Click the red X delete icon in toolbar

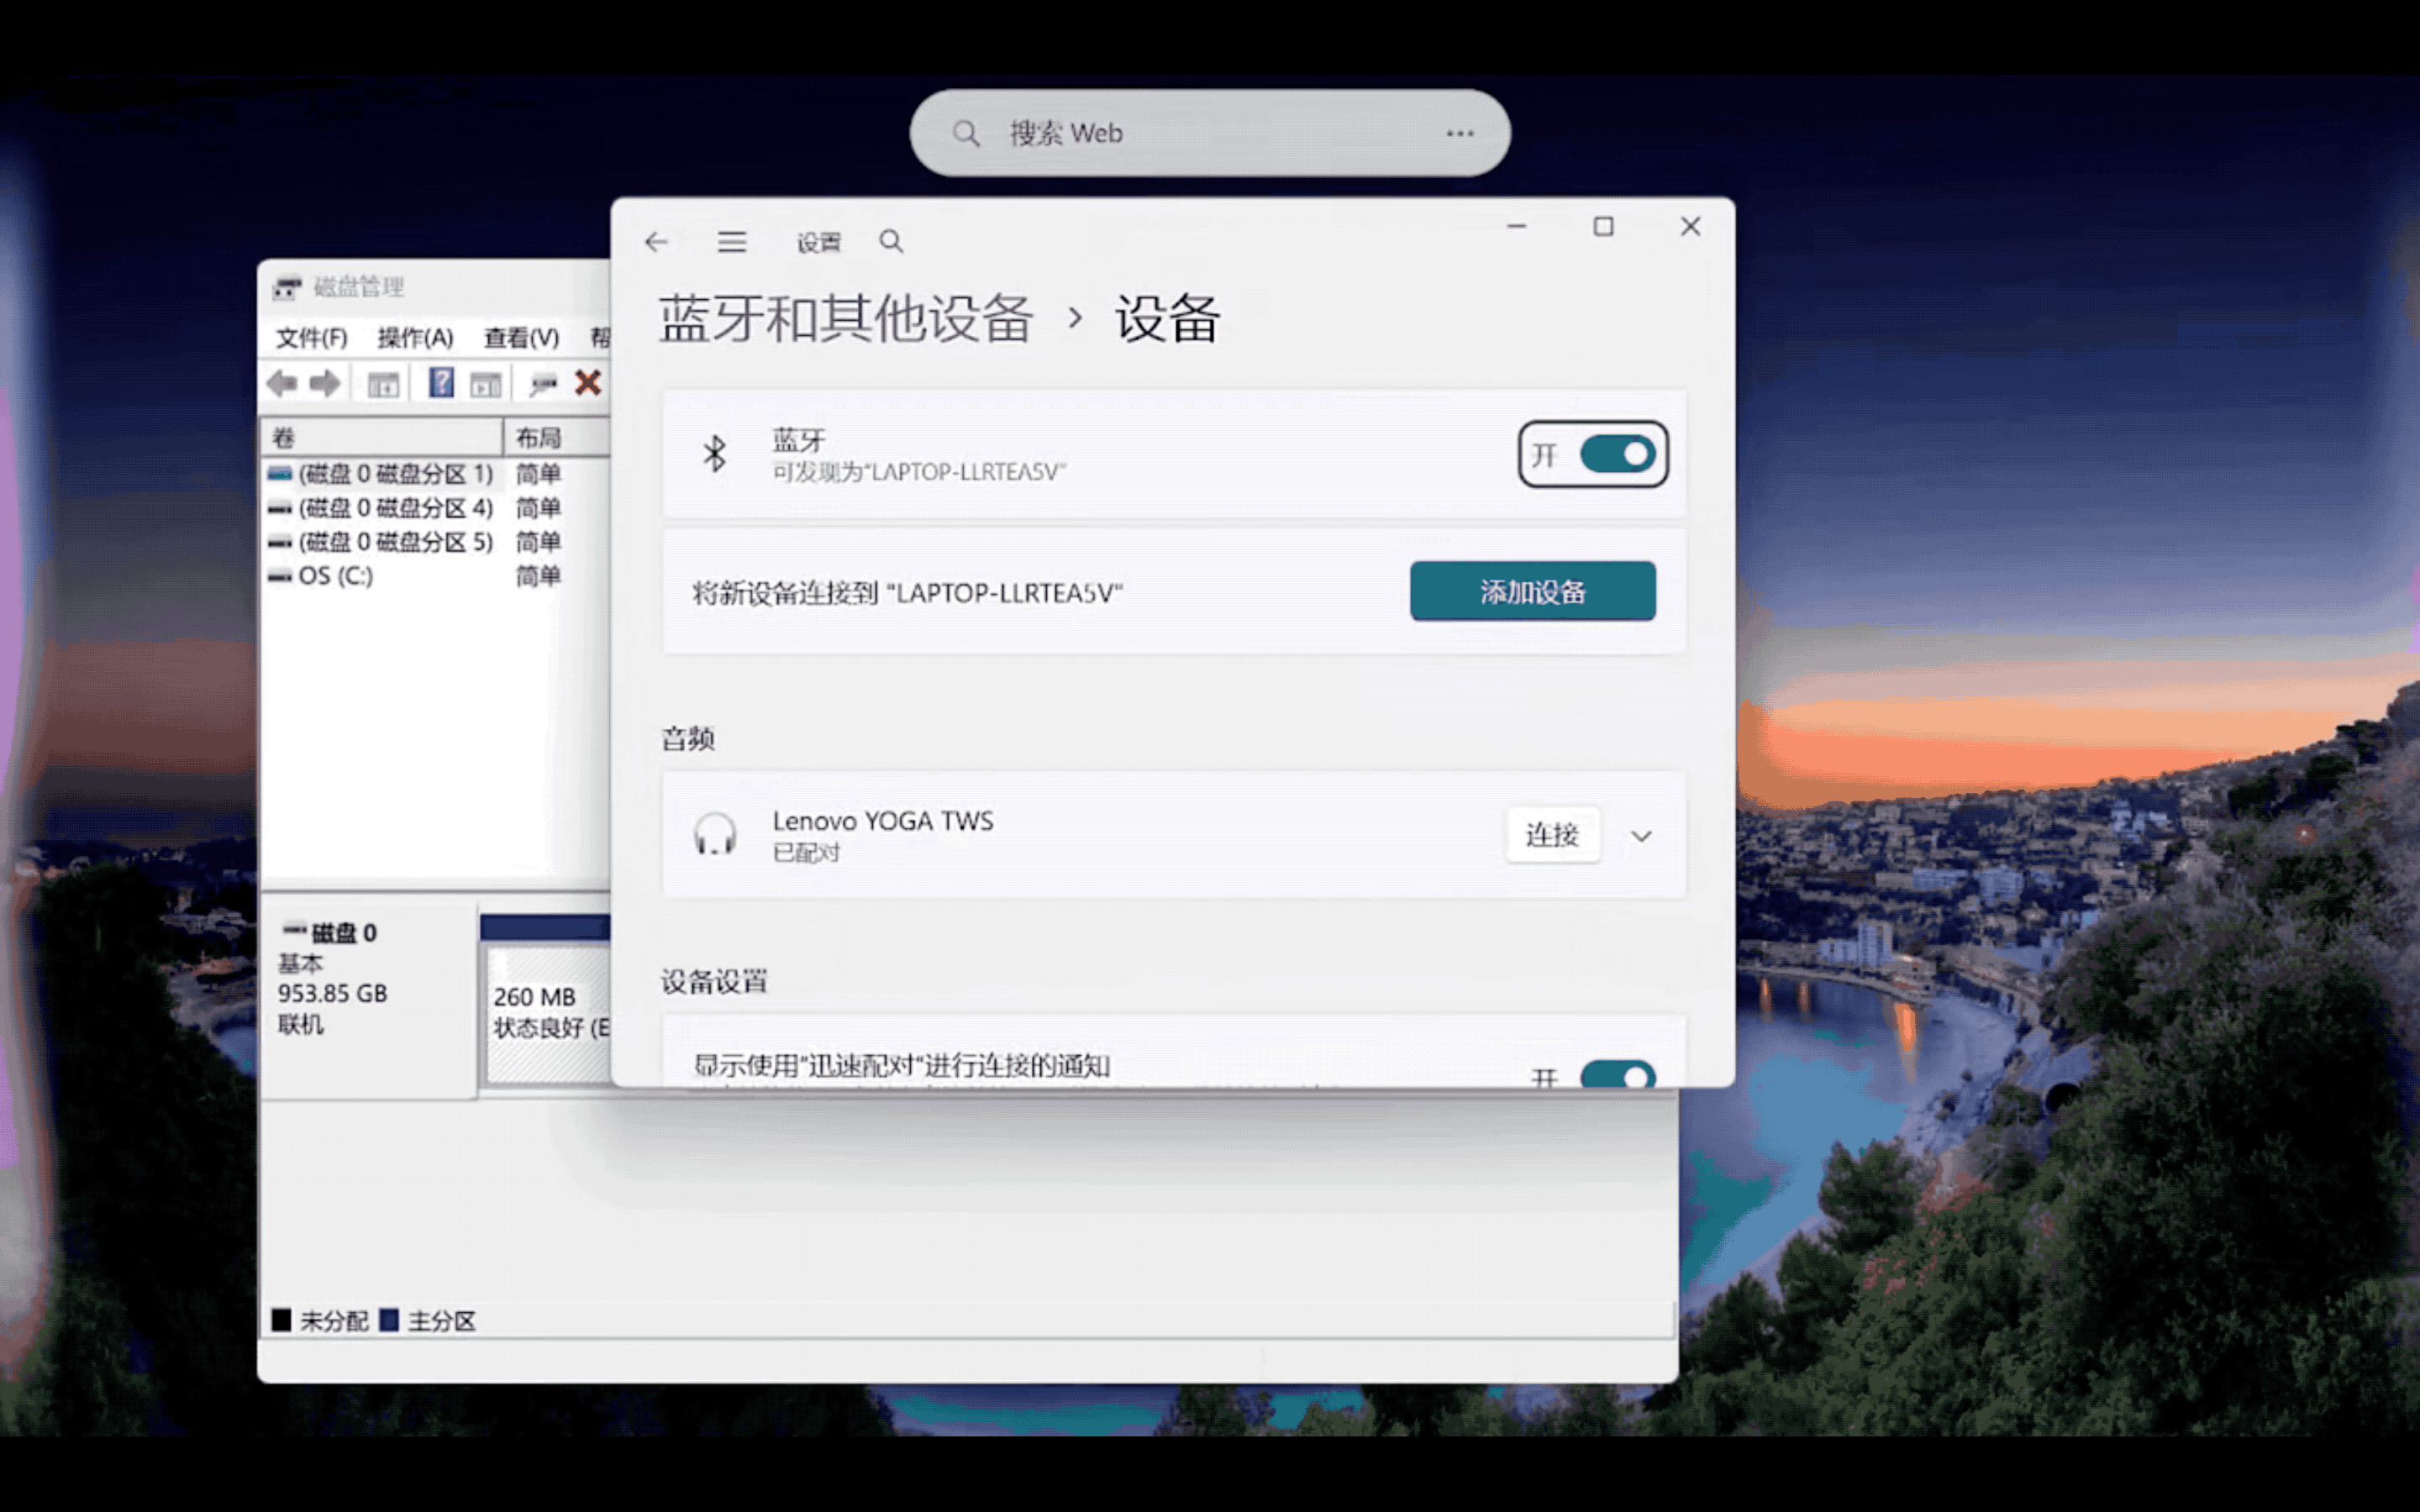click(588, 383)
